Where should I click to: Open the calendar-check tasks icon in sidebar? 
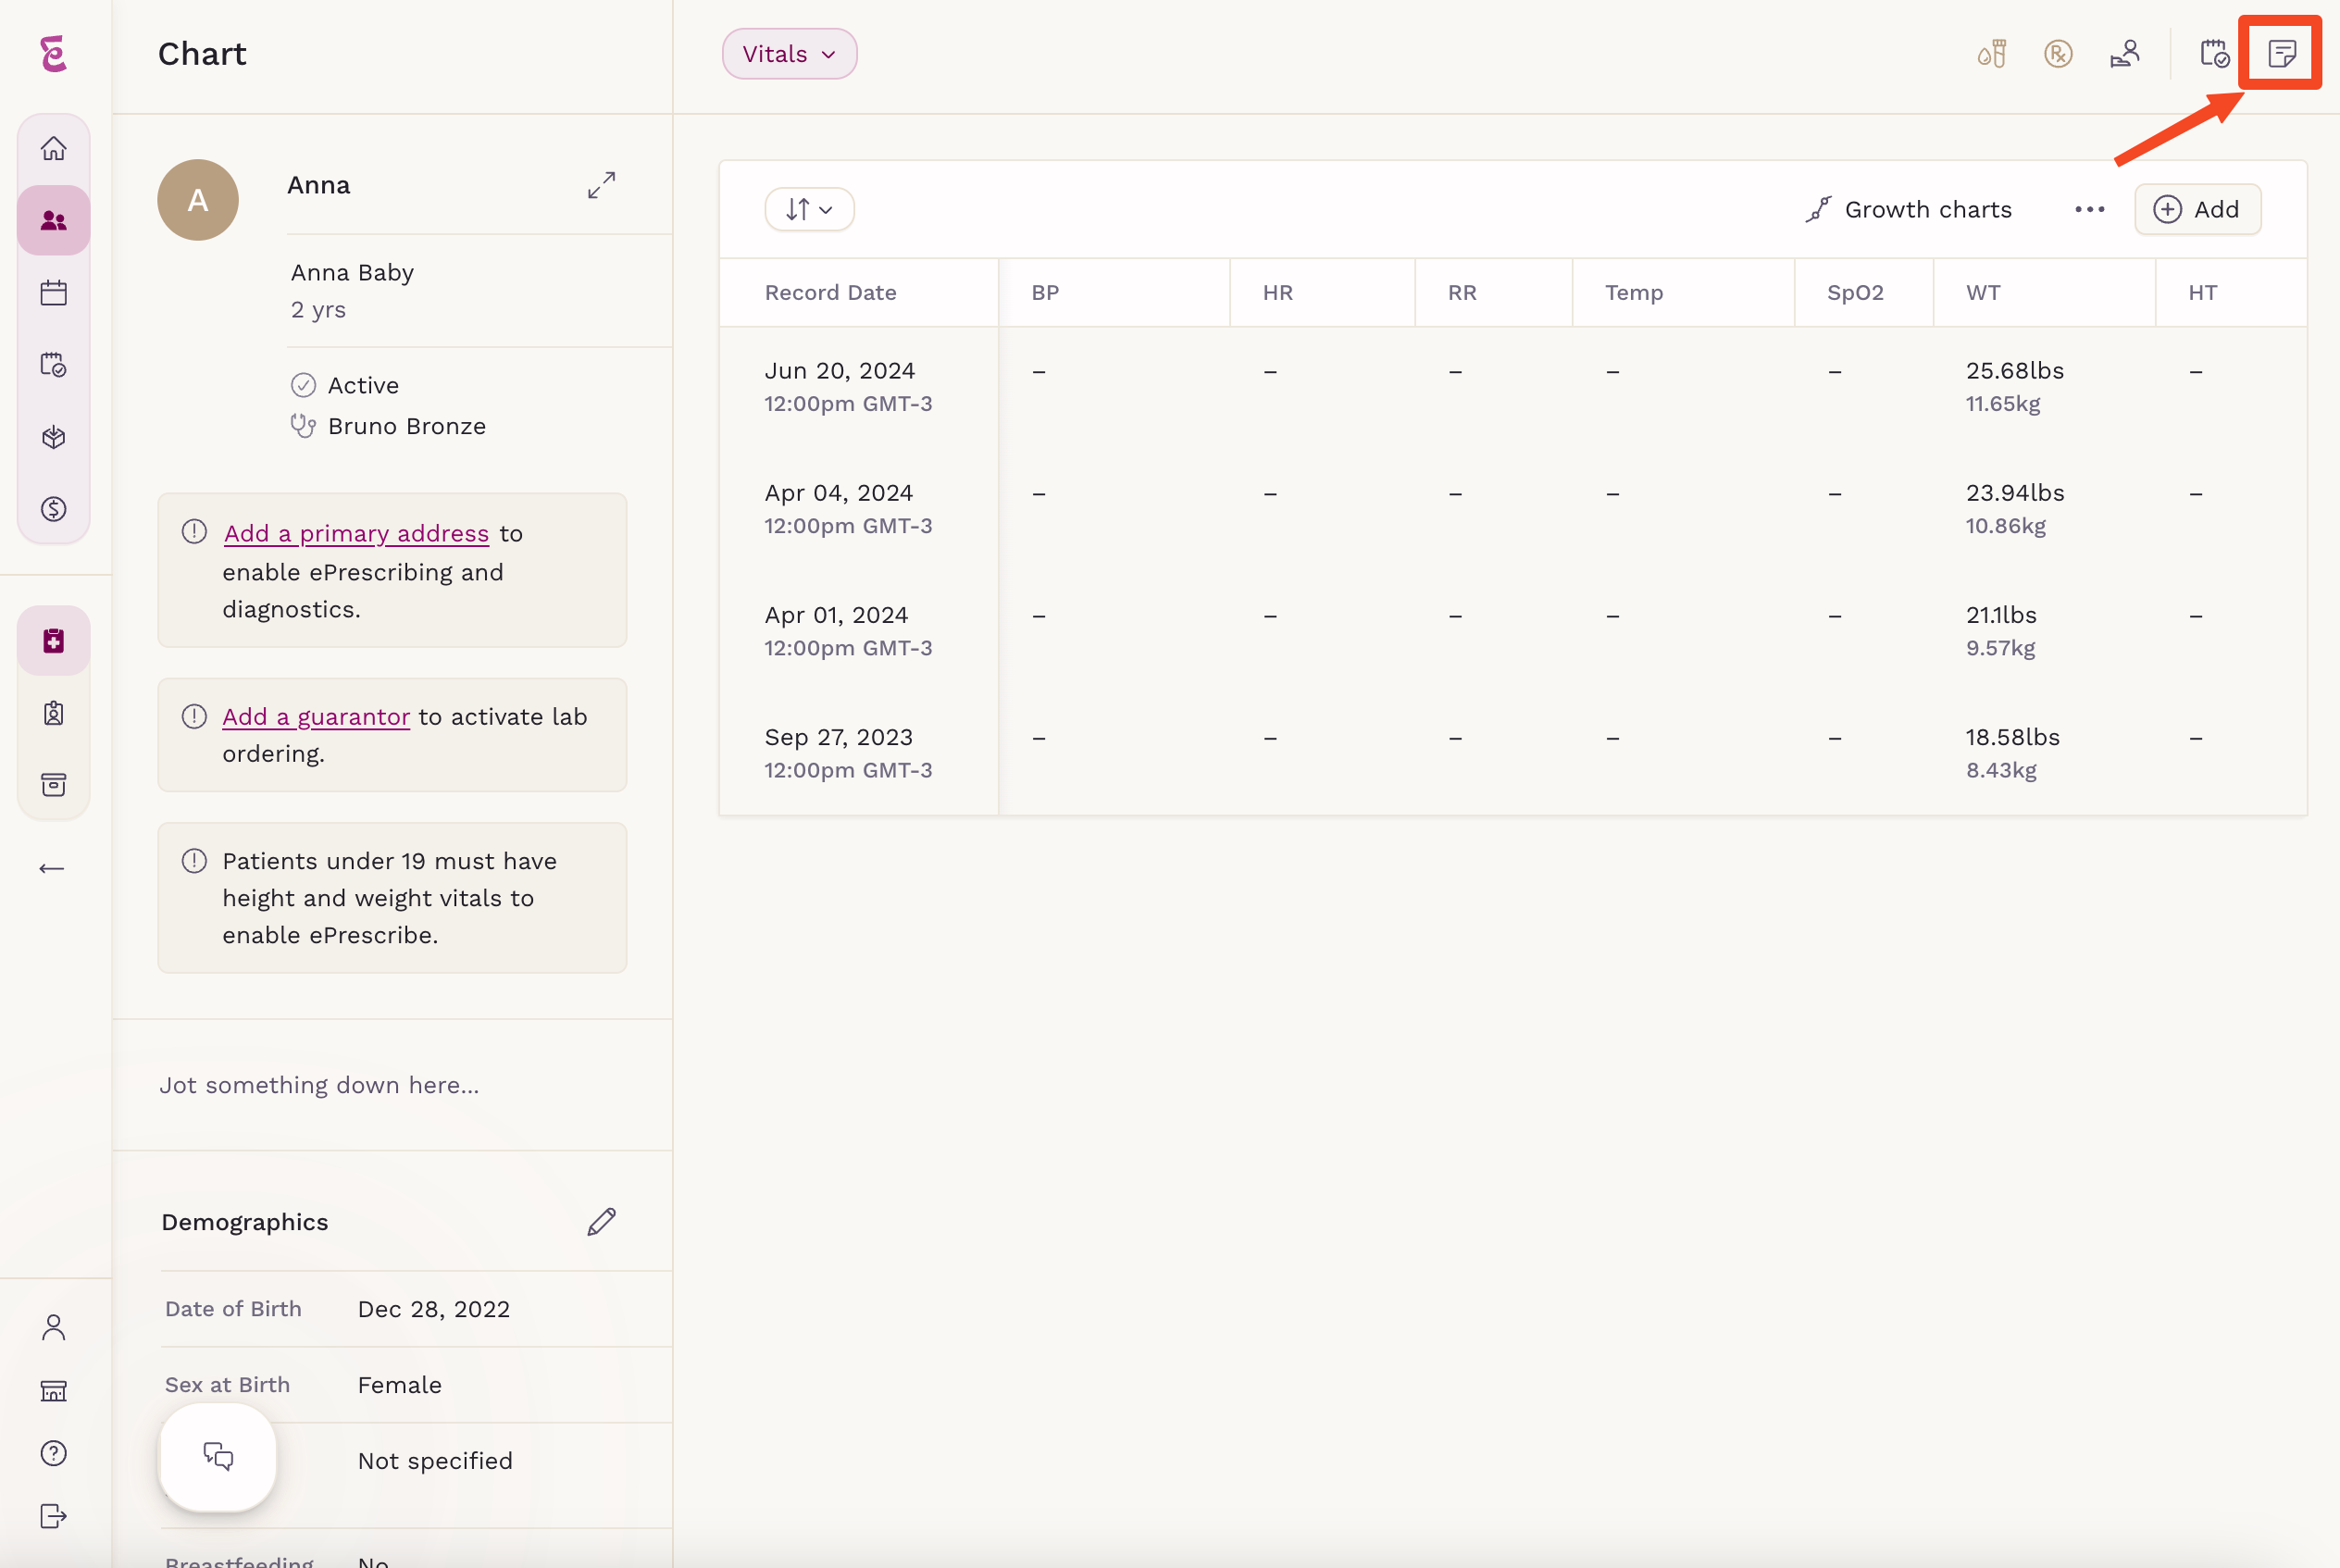pos(54,365)
